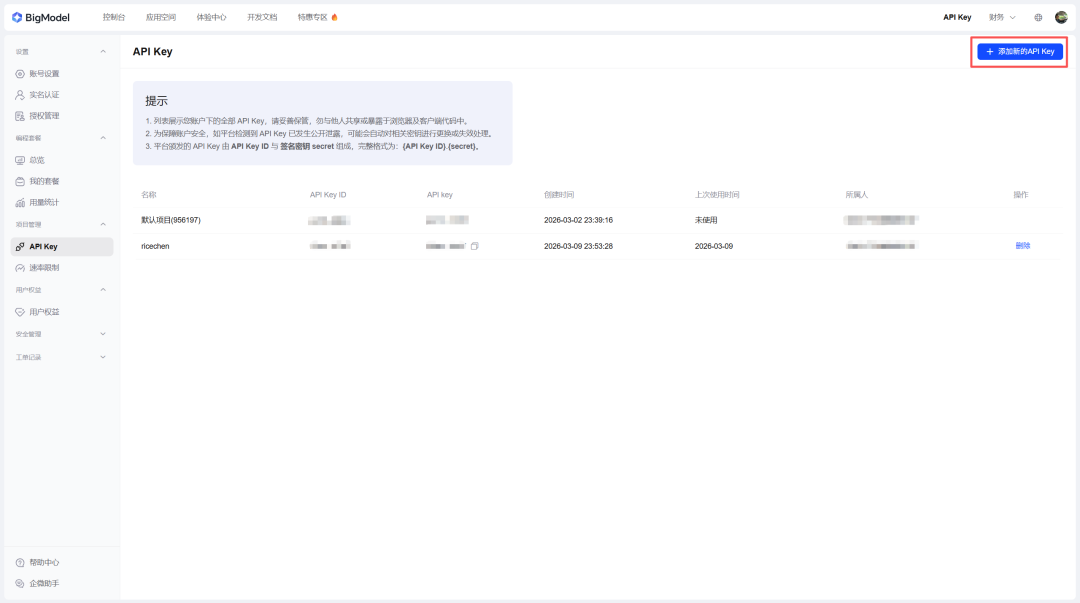
Task: Open 应用空间 in top navigation
Action: pyautogui.click(x=160, y=17)
